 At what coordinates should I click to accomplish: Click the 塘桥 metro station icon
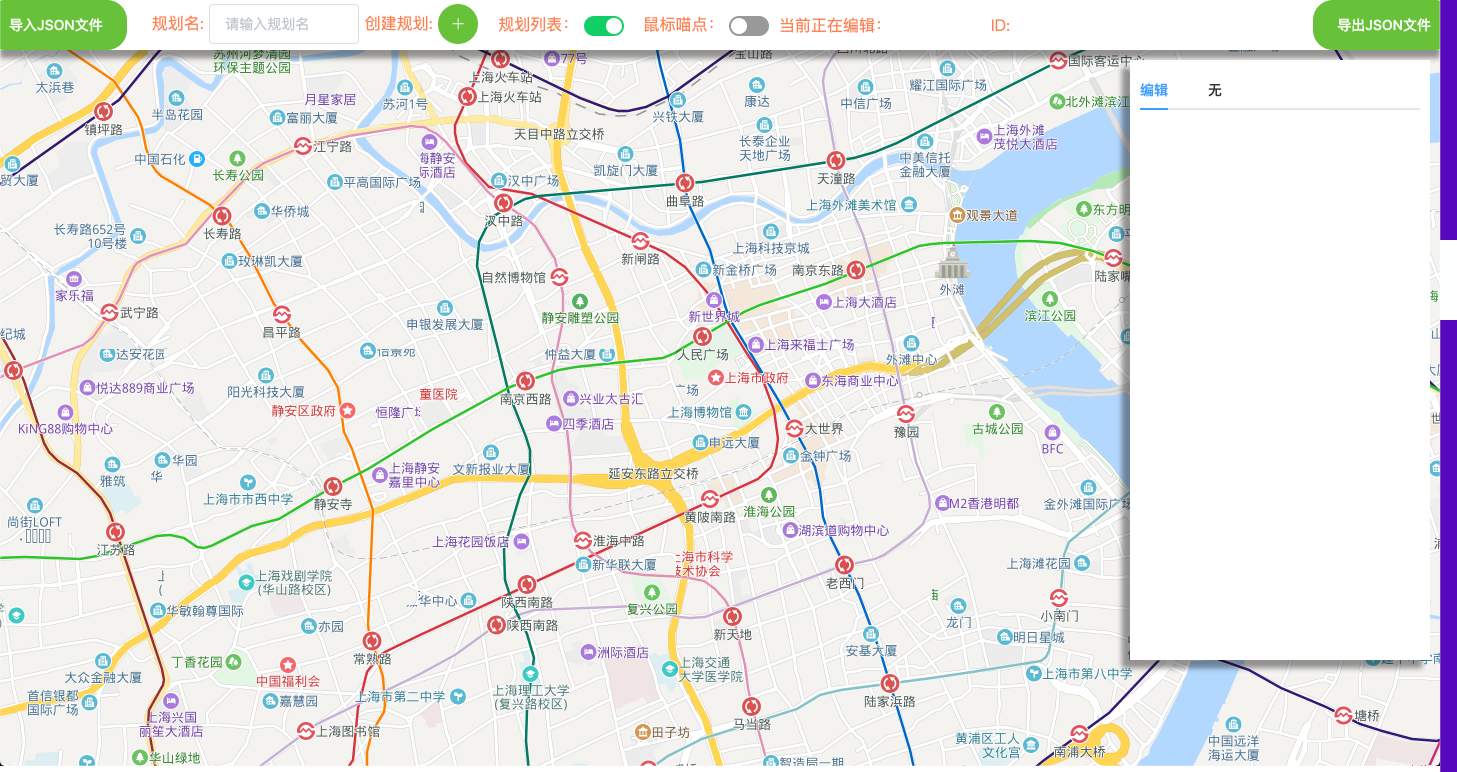click(x=1343, y=716)
